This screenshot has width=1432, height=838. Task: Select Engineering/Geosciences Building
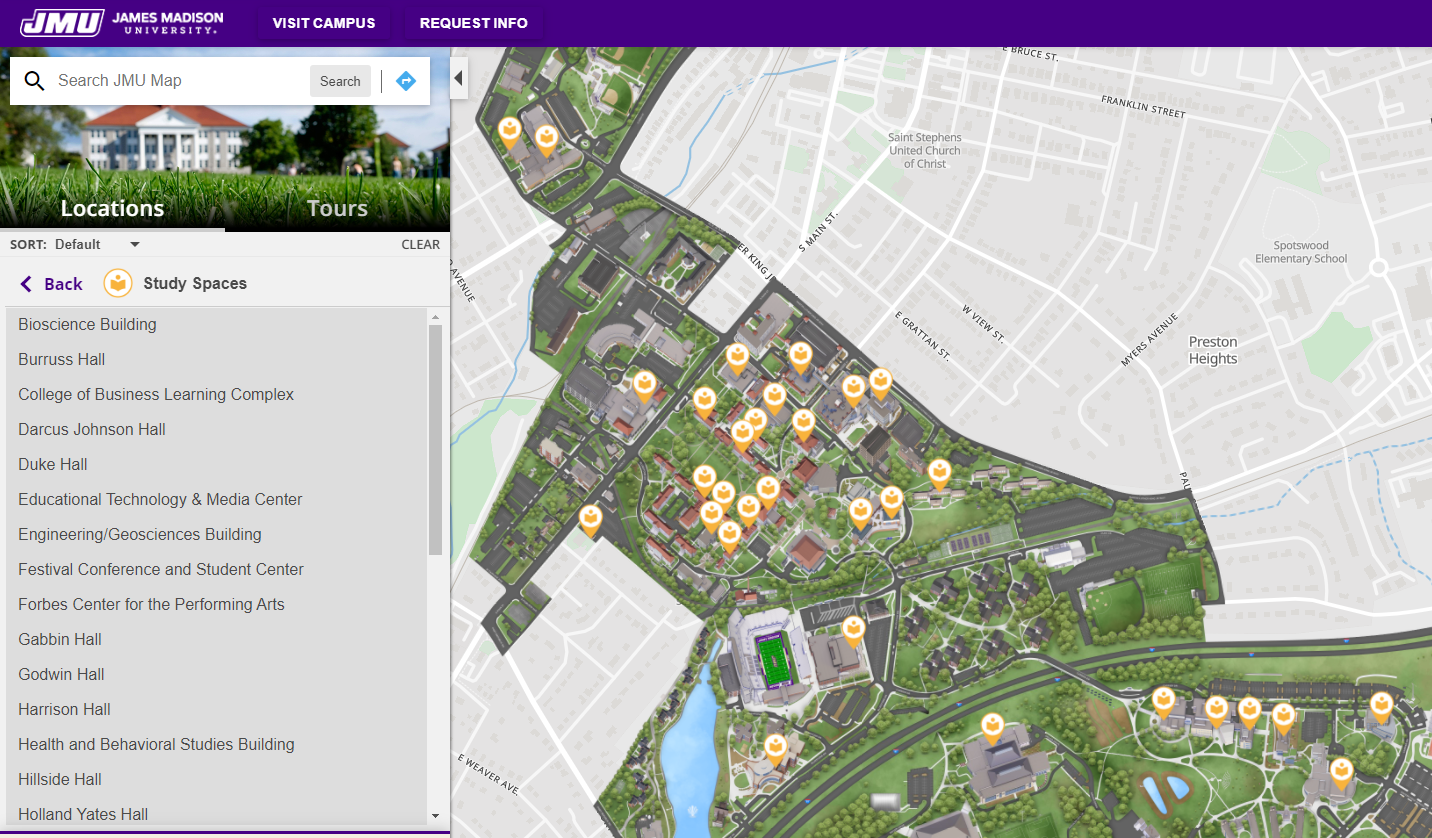click(x=217, y=534)
